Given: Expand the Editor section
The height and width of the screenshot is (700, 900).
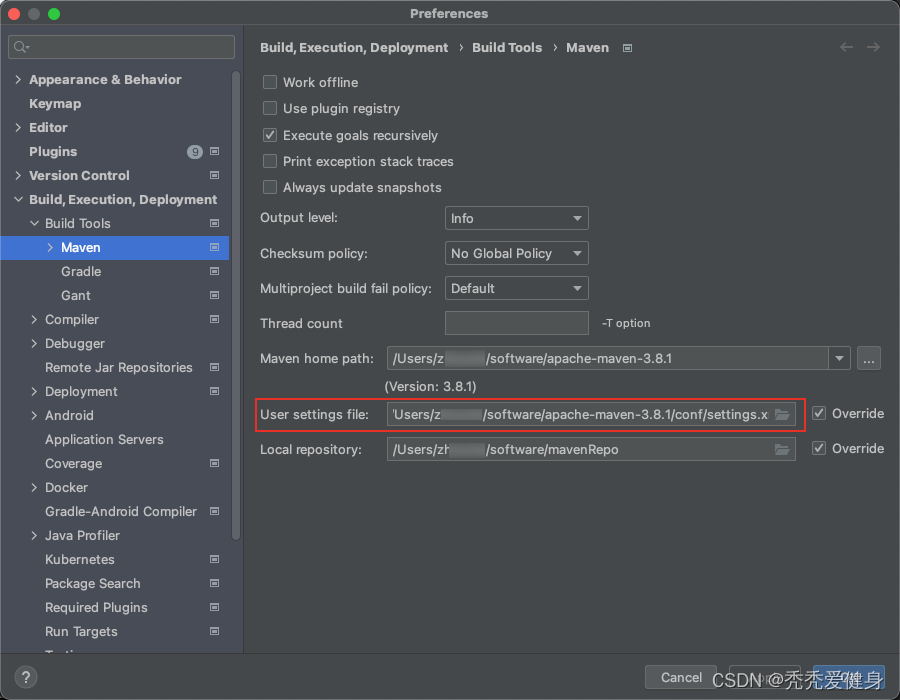Looking at the screenshot, I should click(18, 127).
